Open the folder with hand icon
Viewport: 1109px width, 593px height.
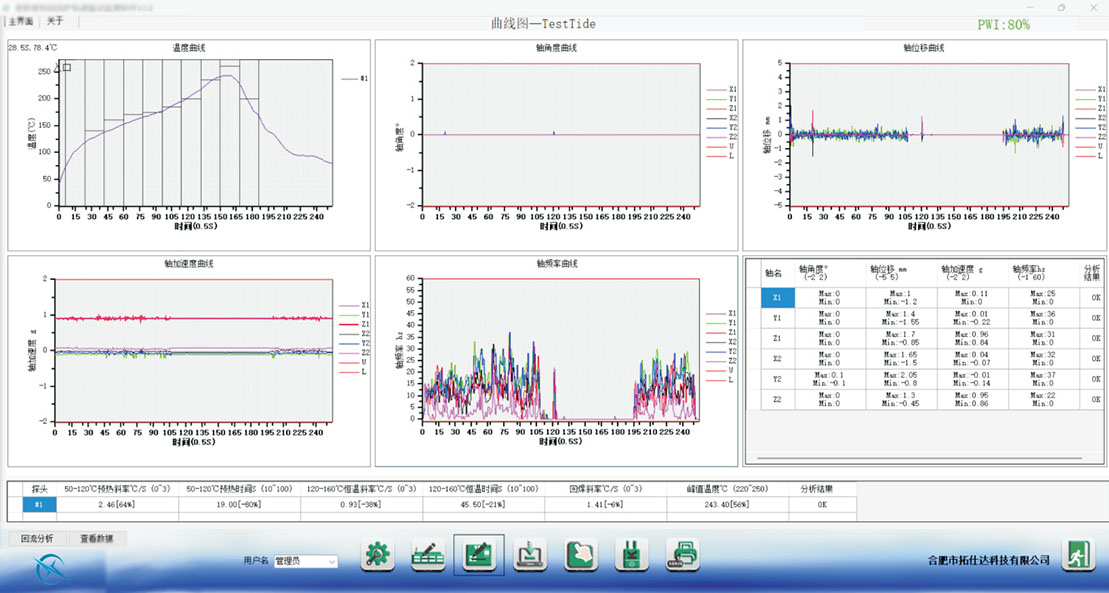[x=580, y=555]
